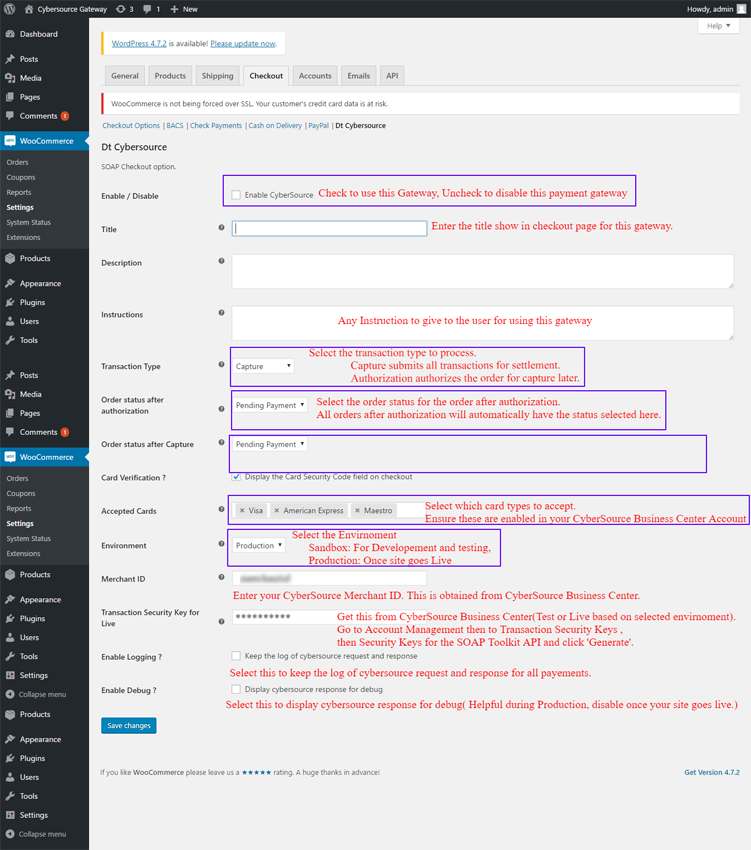
Task: Click the Posts pin icon directly beneath Dashboard
Action: click(x=10, y=59)
